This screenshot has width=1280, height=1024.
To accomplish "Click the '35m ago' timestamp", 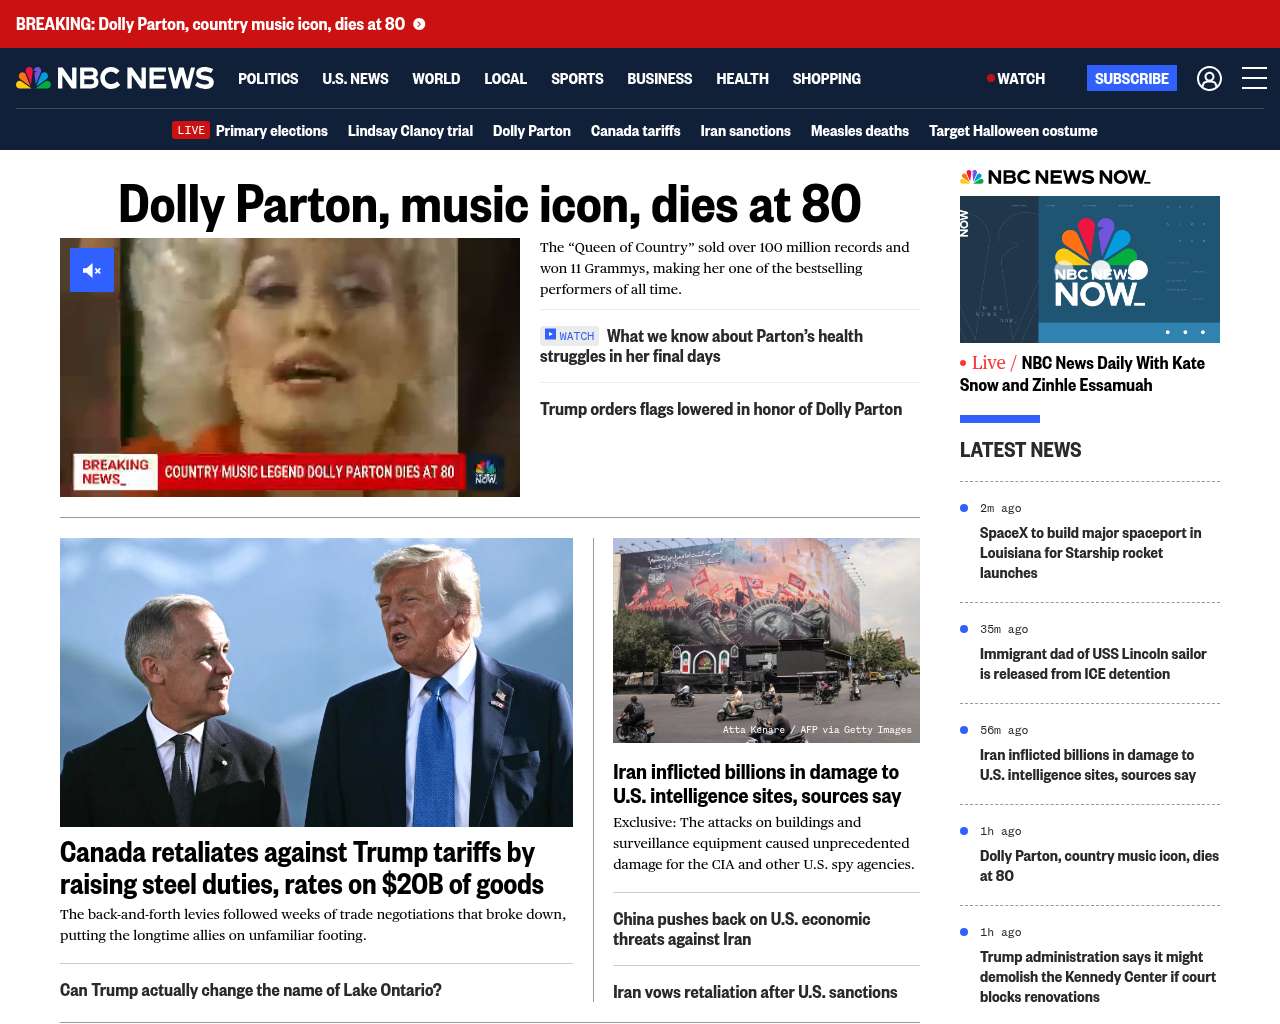I will point(1004,629).
